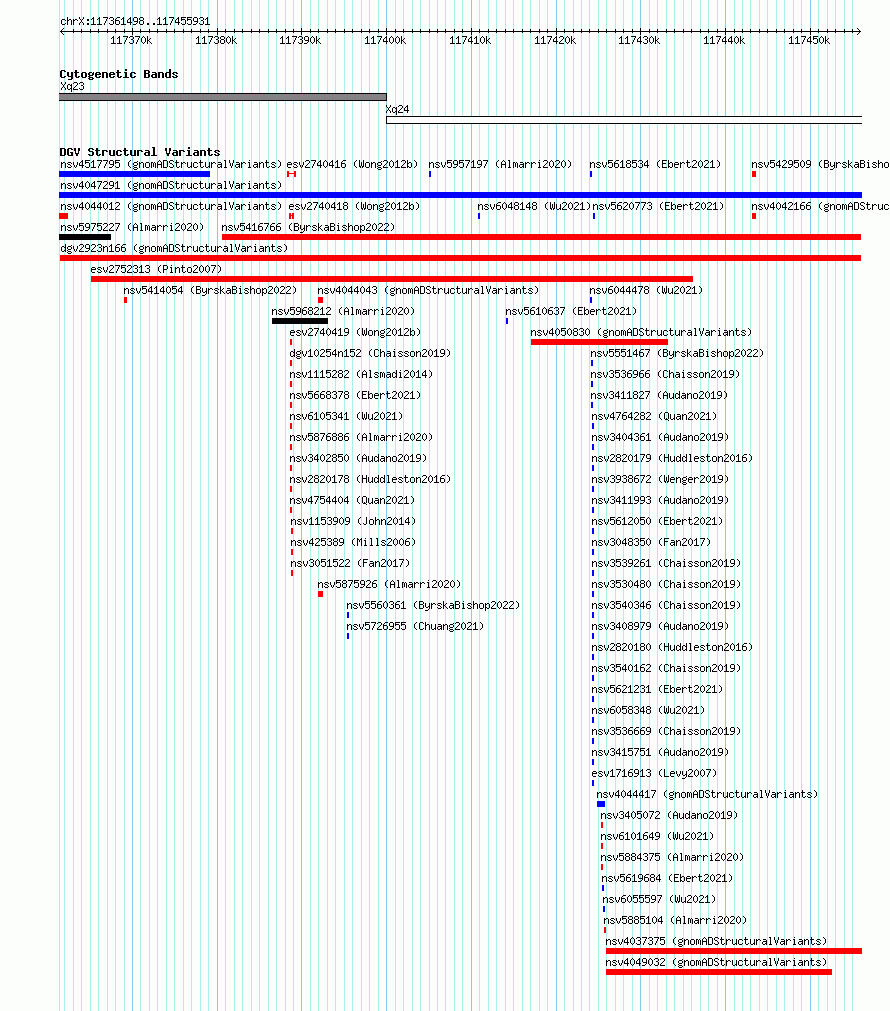Click nsv4049032 gnomAD variant label
The image size is (890, 1011).
click(x=716, y=962)
